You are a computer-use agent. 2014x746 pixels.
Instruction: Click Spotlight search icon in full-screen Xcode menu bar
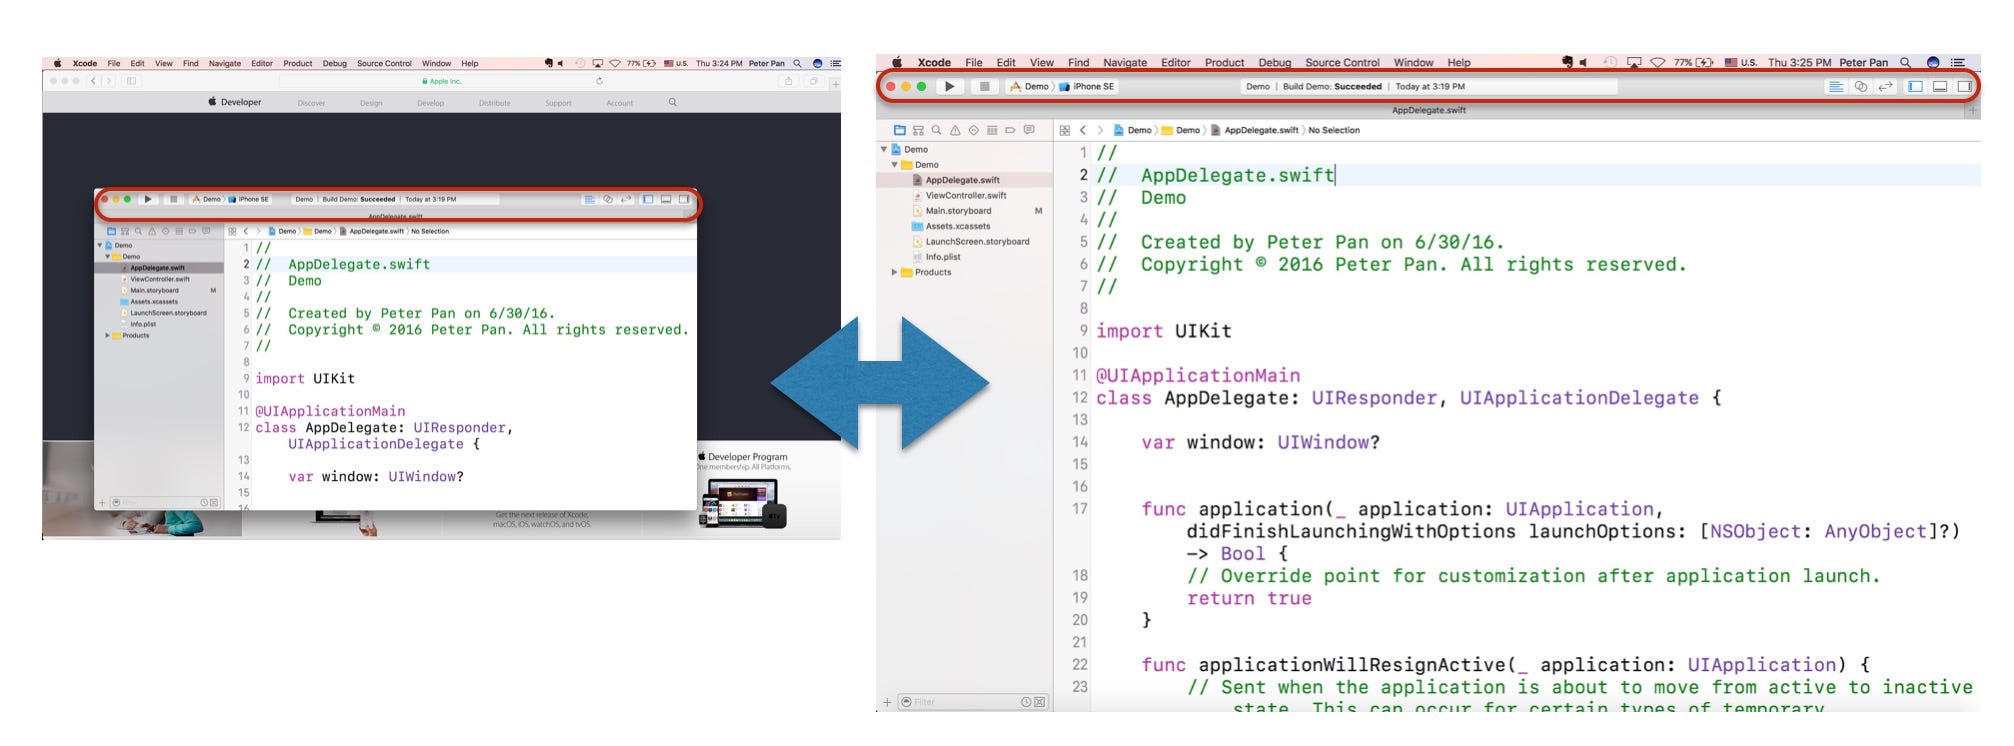[1905, 62]
